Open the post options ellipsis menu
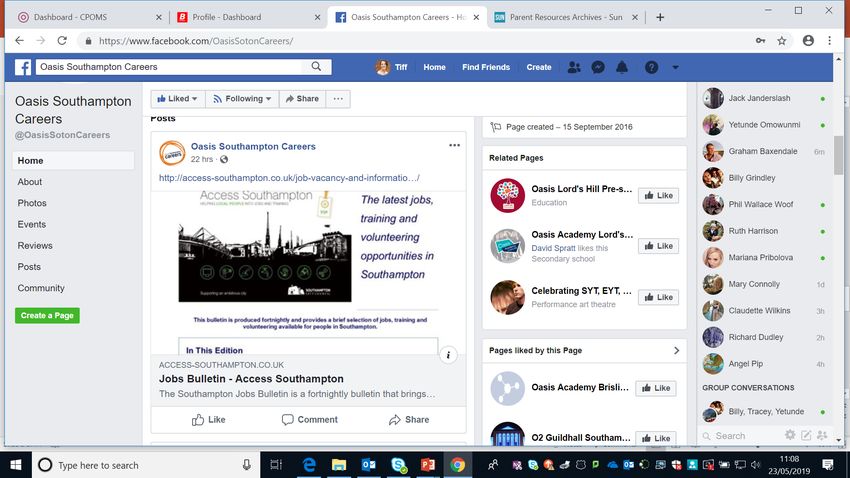Screen dimensions: 850x478 (x=454, y=145)
